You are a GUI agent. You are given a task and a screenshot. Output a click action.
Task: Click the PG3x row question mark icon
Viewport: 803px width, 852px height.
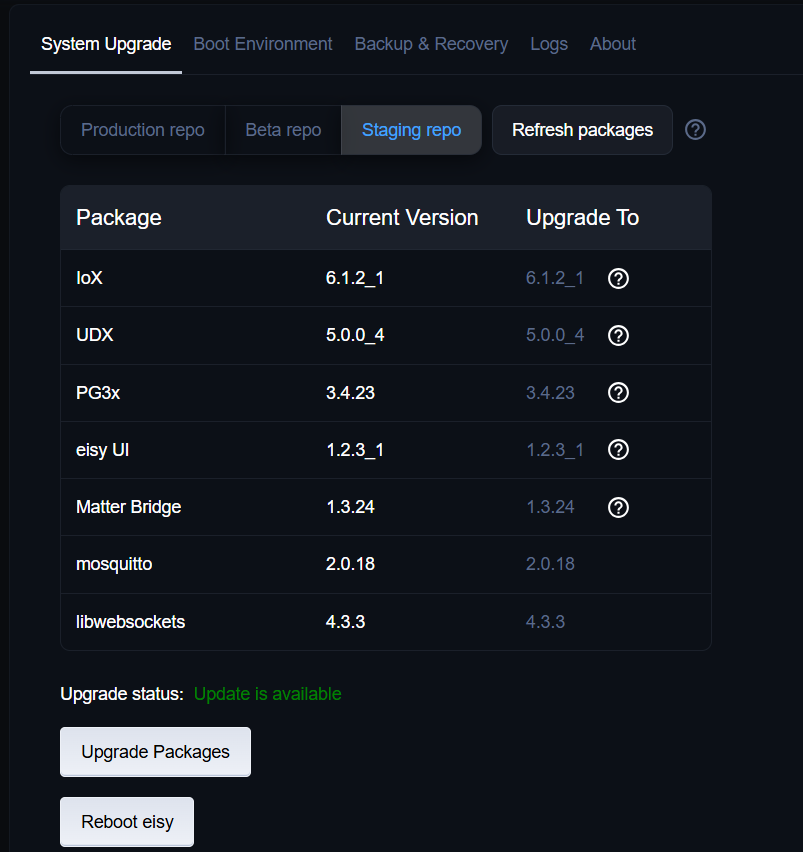point(618,392)
